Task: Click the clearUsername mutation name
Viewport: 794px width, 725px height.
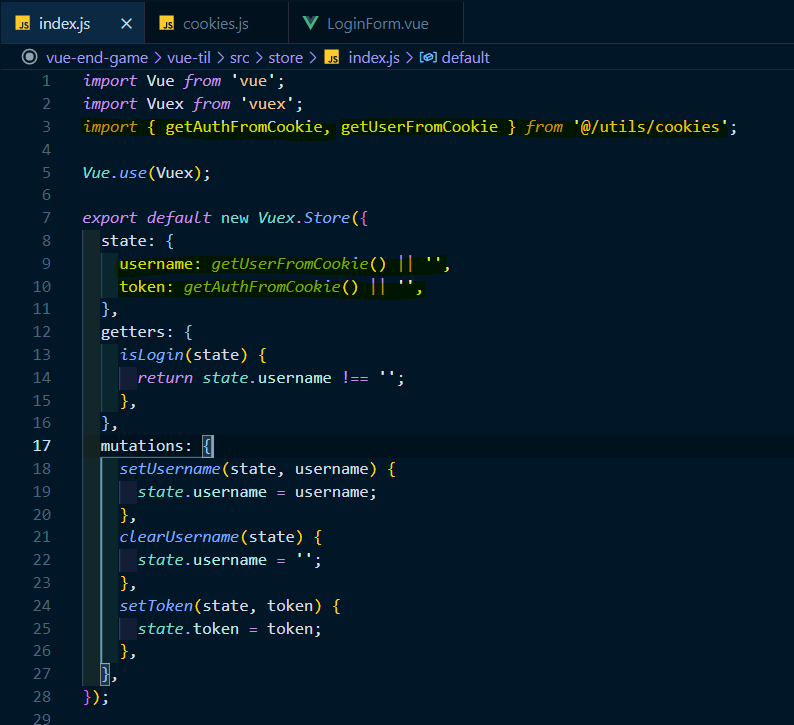Action: pyautogui.click(x=179, y=537)
